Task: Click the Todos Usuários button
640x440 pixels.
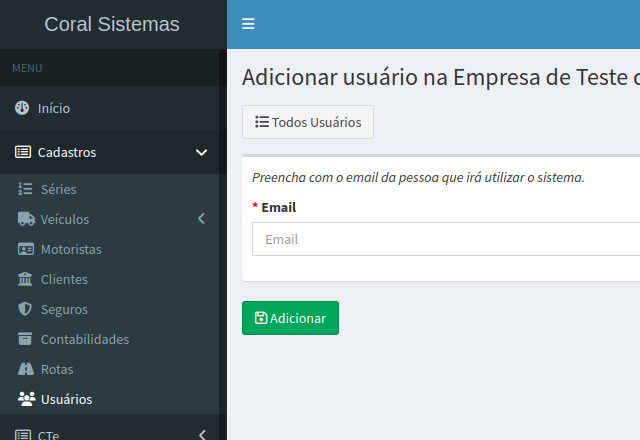Action: pos(308,122)
